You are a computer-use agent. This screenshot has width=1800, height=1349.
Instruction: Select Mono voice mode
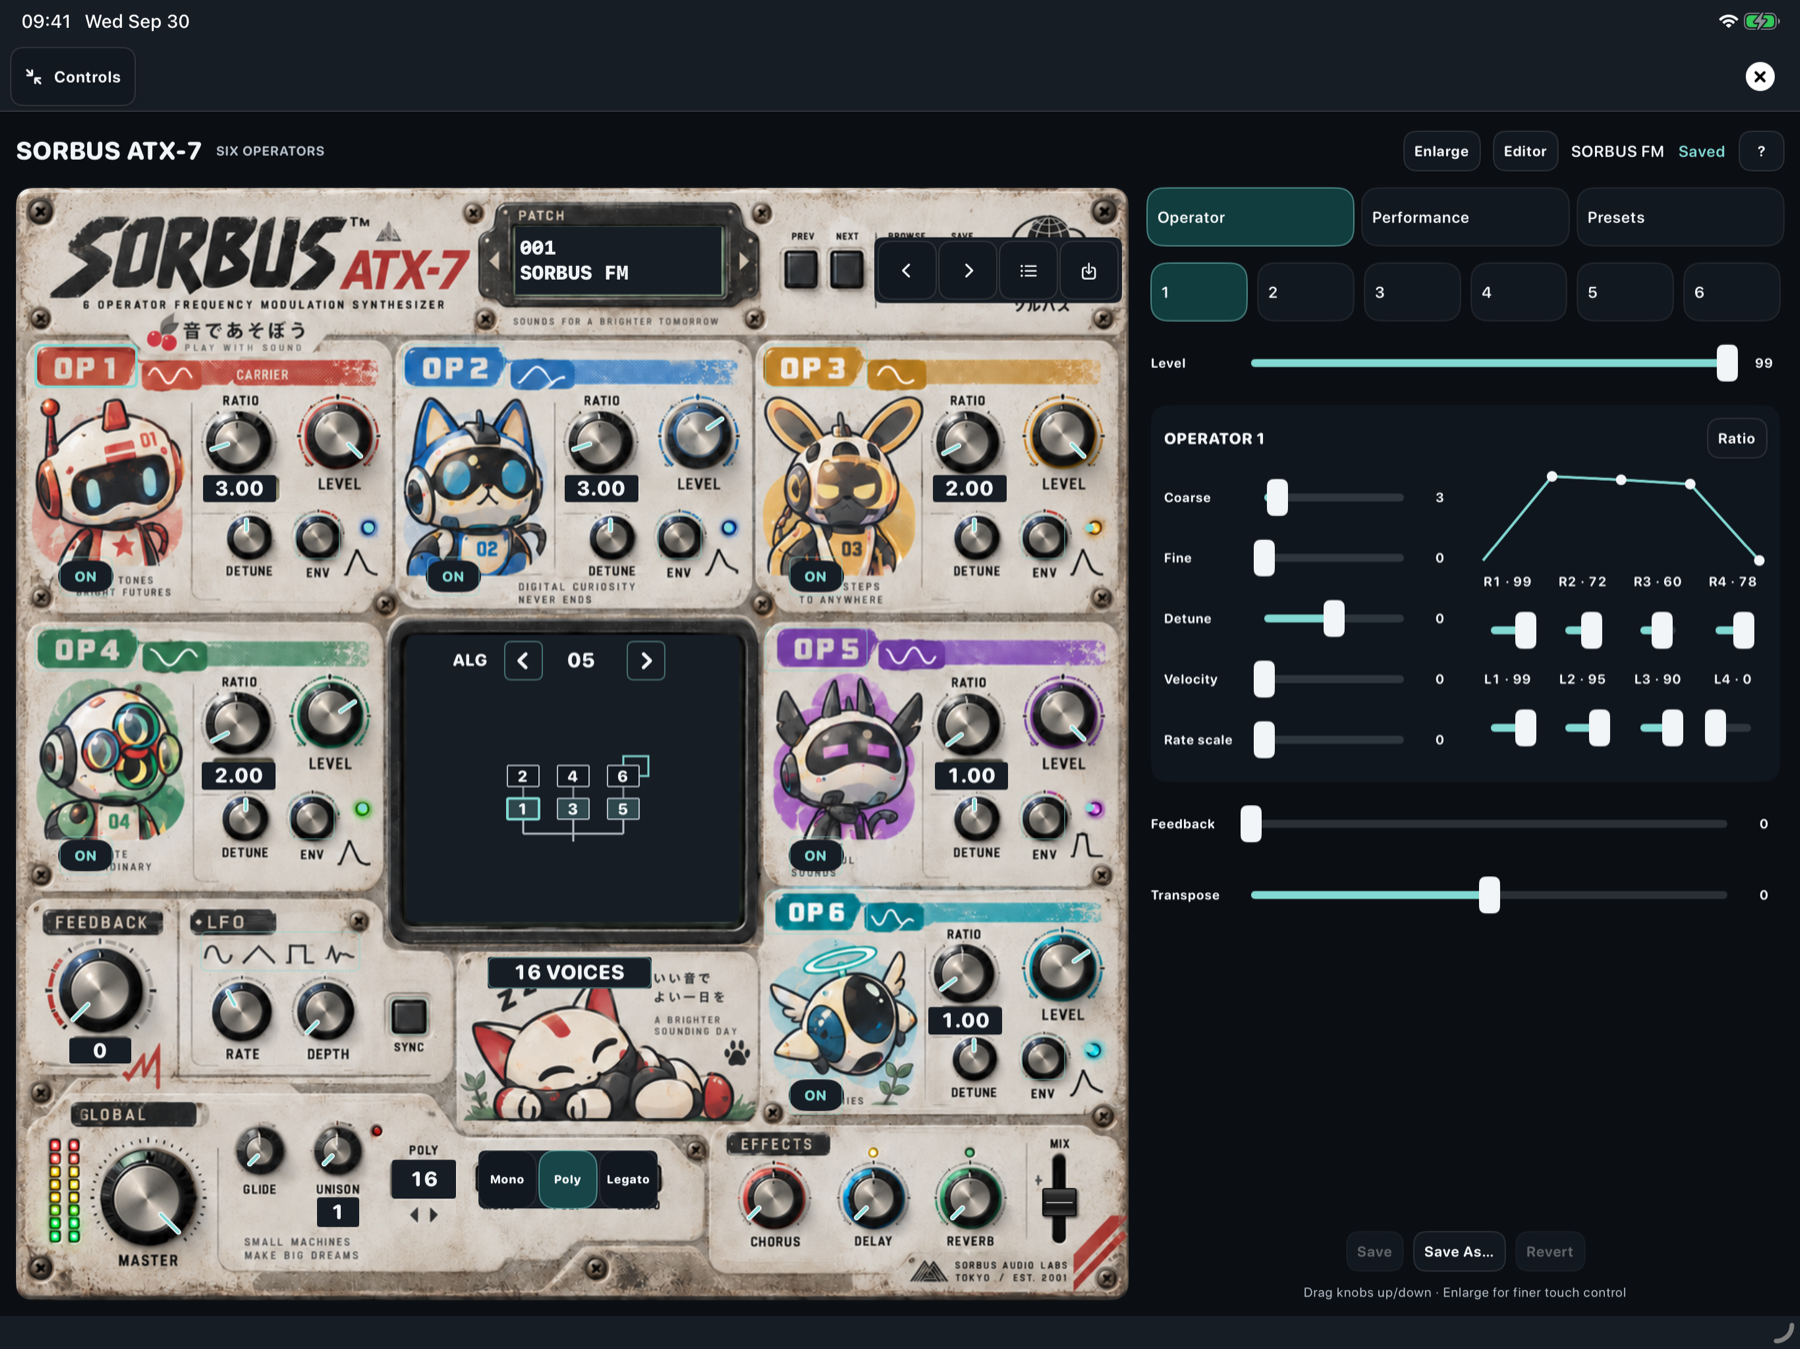pos(507,1180)
